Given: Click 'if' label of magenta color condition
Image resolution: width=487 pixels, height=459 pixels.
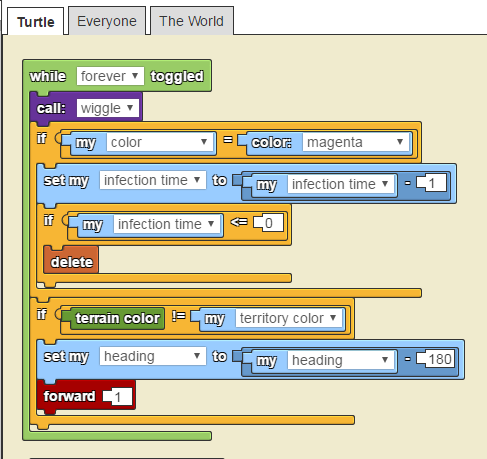Looking at the screenshot, I should click(x=42, y=138).
